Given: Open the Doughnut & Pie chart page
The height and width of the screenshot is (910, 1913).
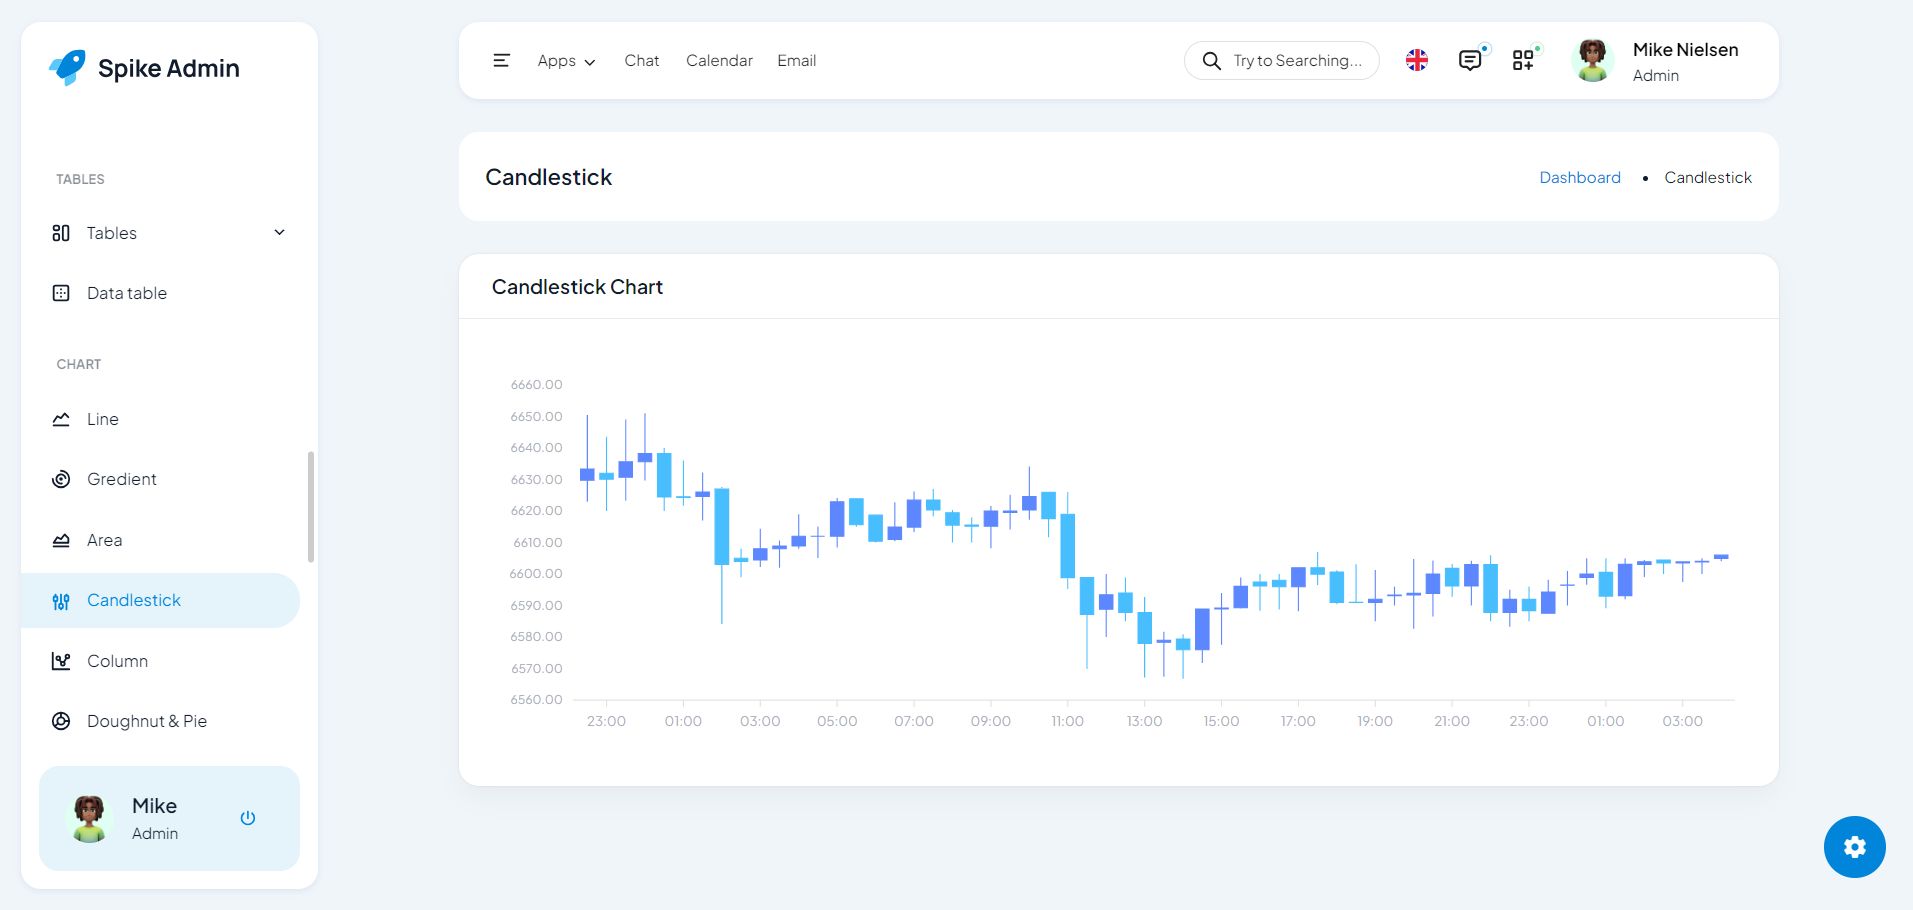Looking at the screenshot, I should 146,721.
